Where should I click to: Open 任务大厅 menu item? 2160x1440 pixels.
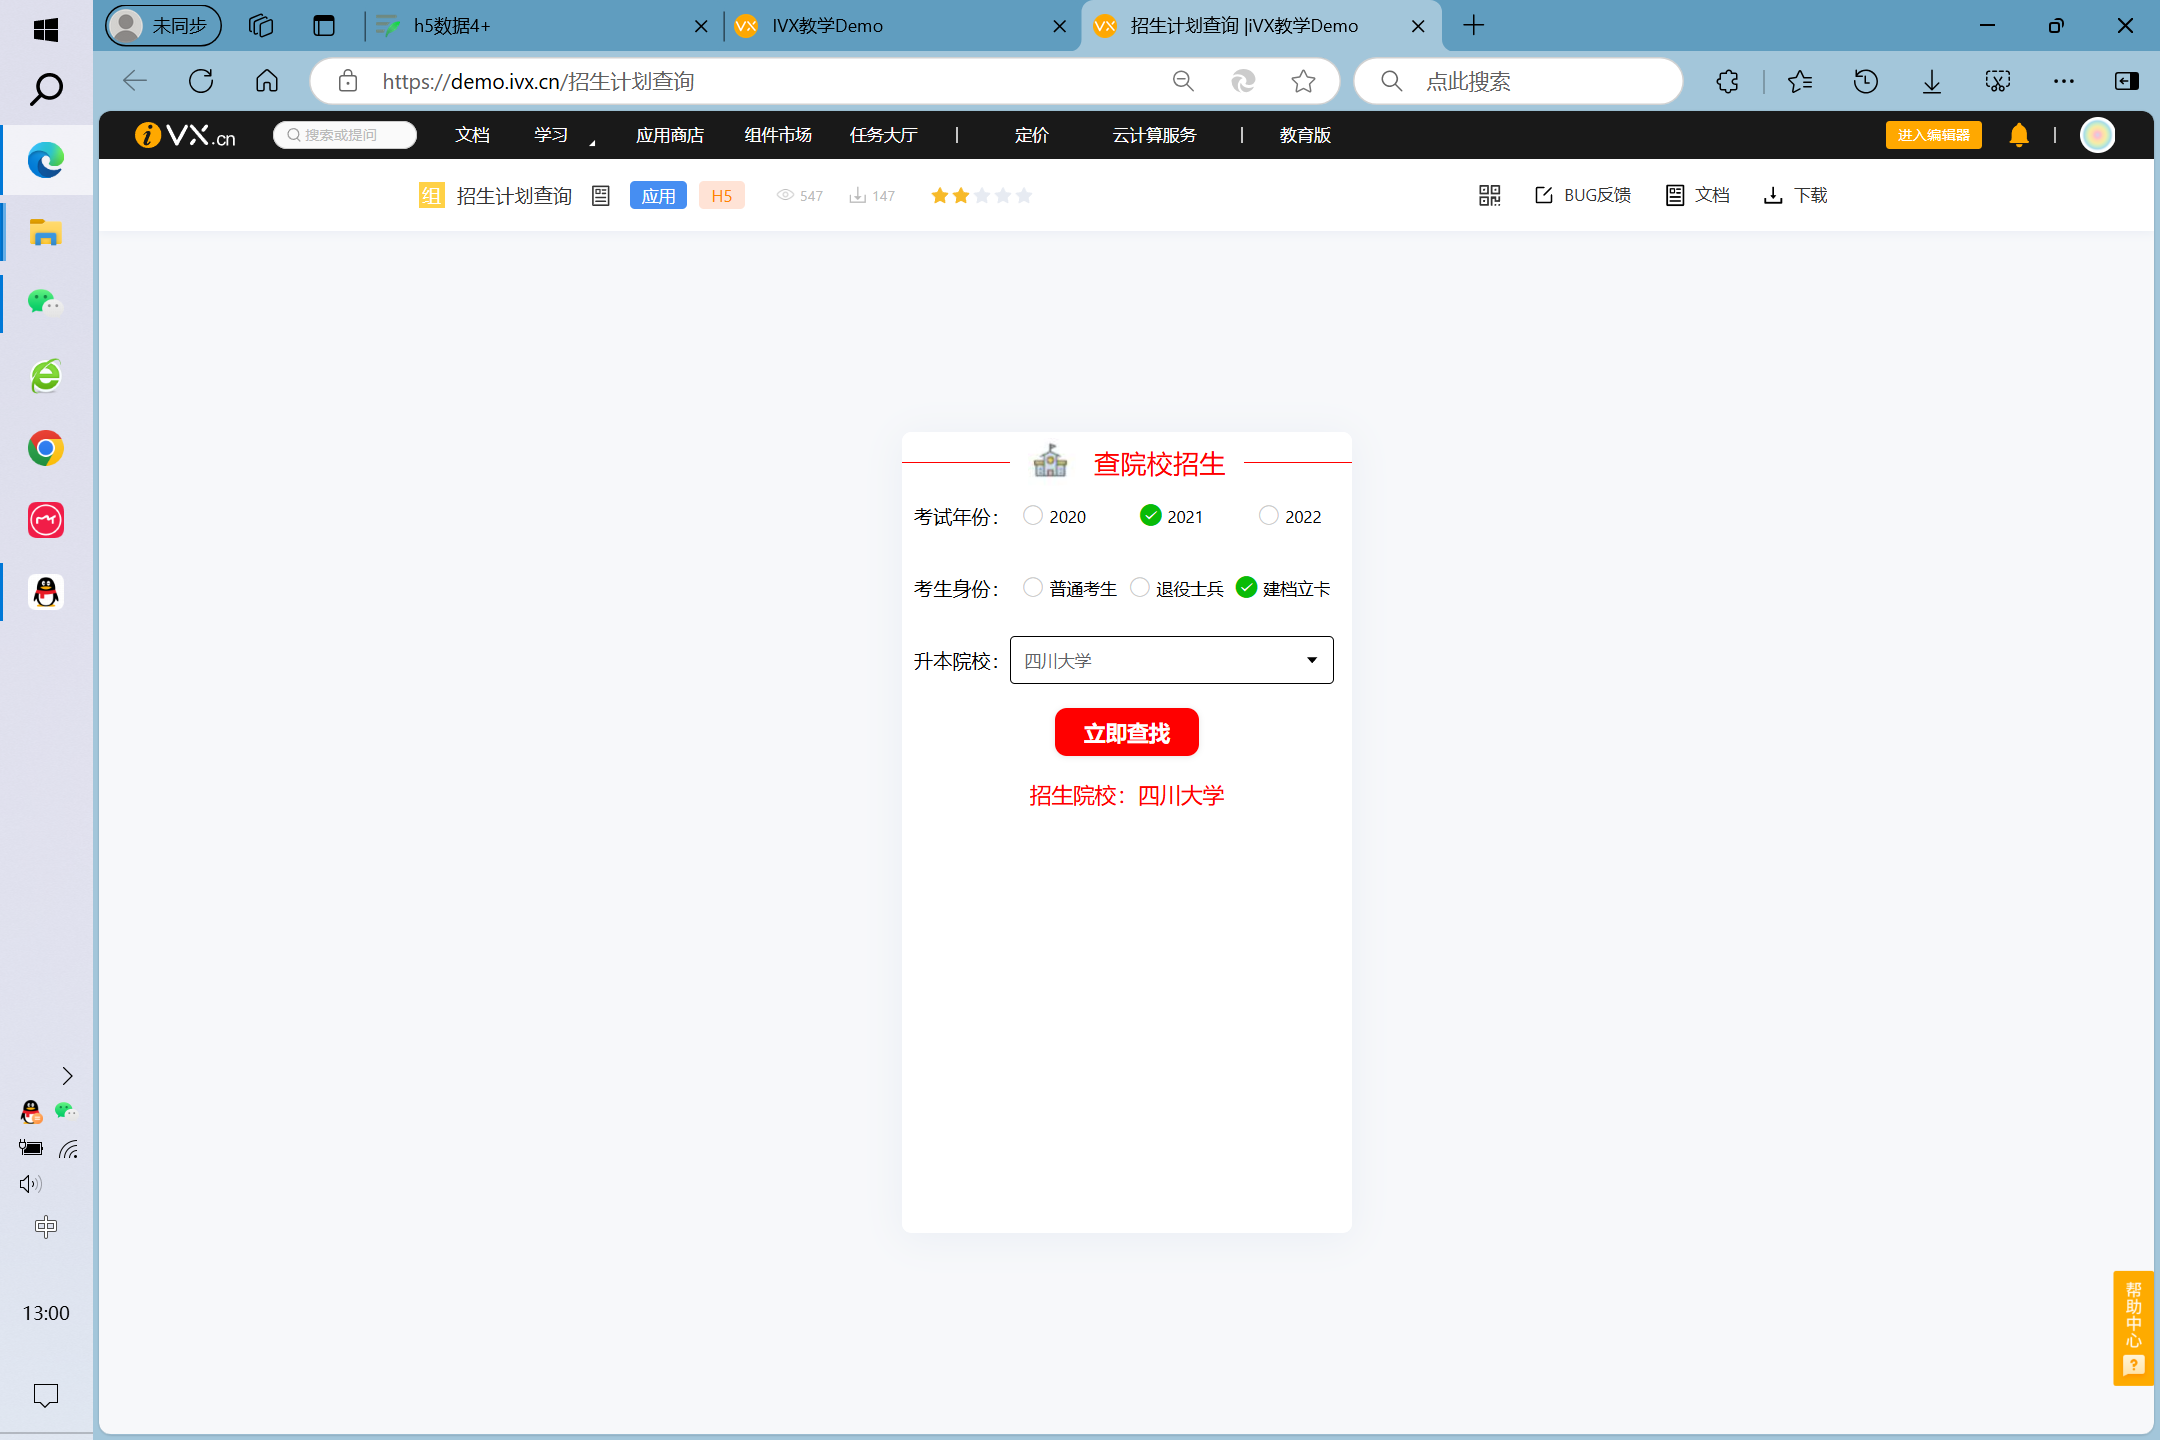(883, 135)
